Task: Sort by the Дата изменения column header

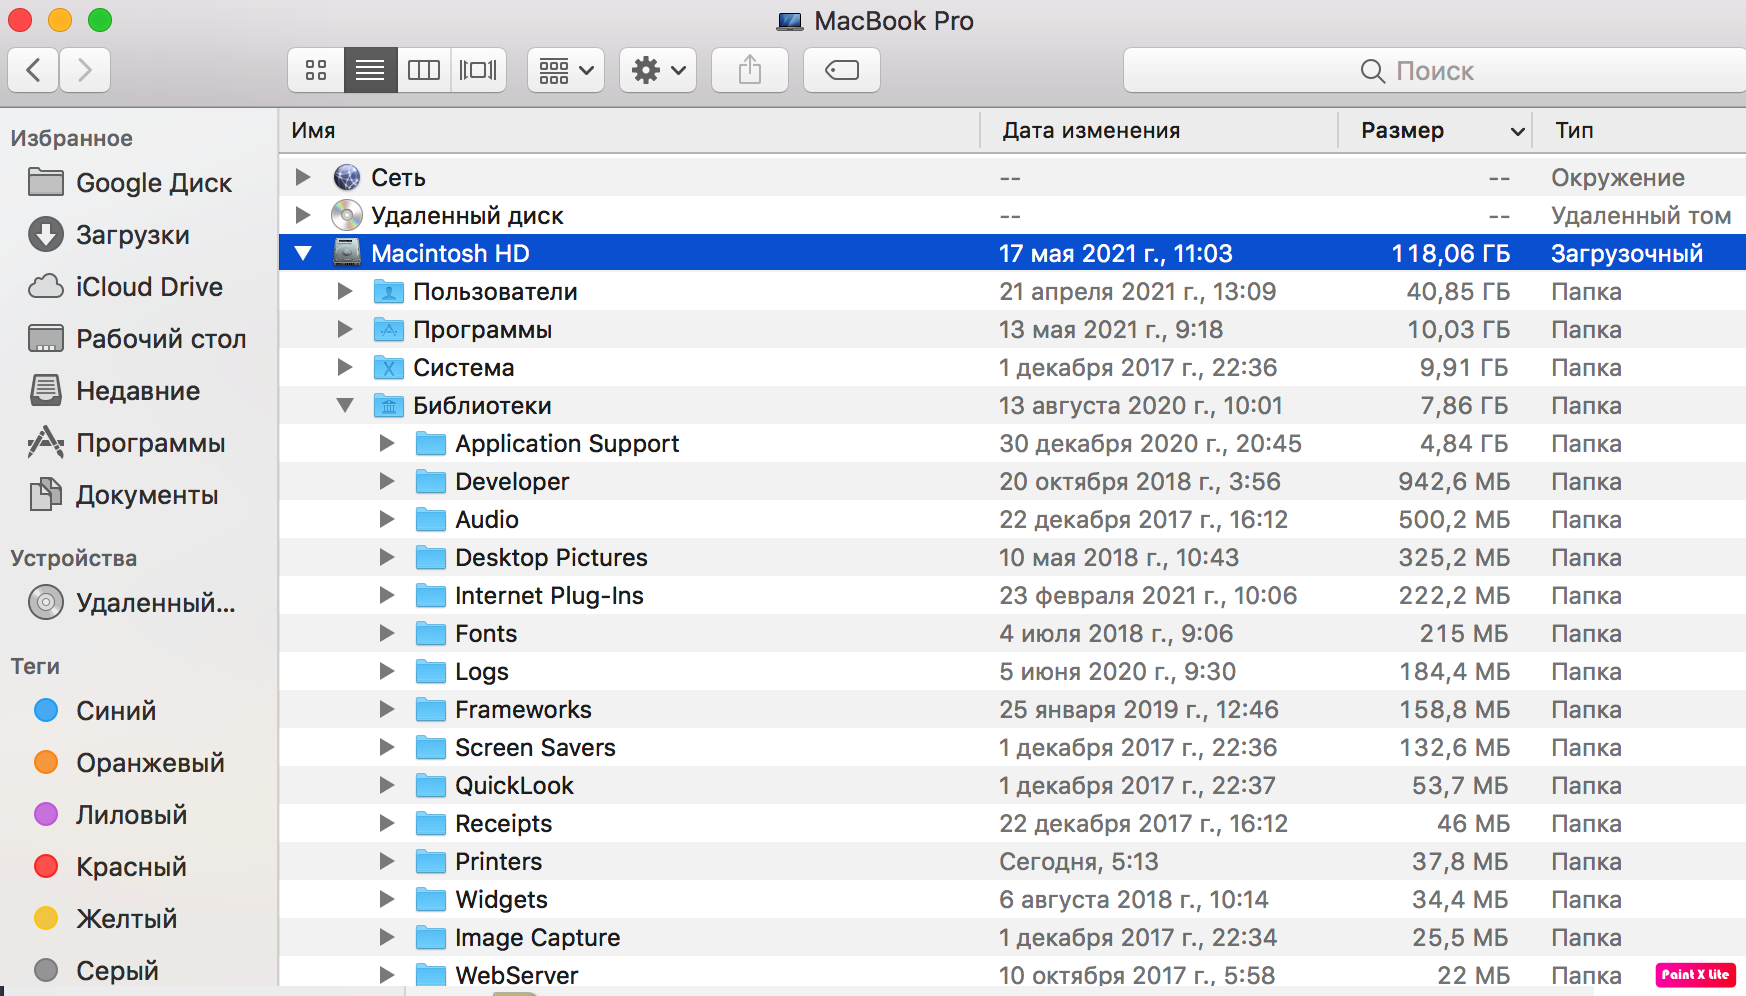Action: coord(1160,131)
